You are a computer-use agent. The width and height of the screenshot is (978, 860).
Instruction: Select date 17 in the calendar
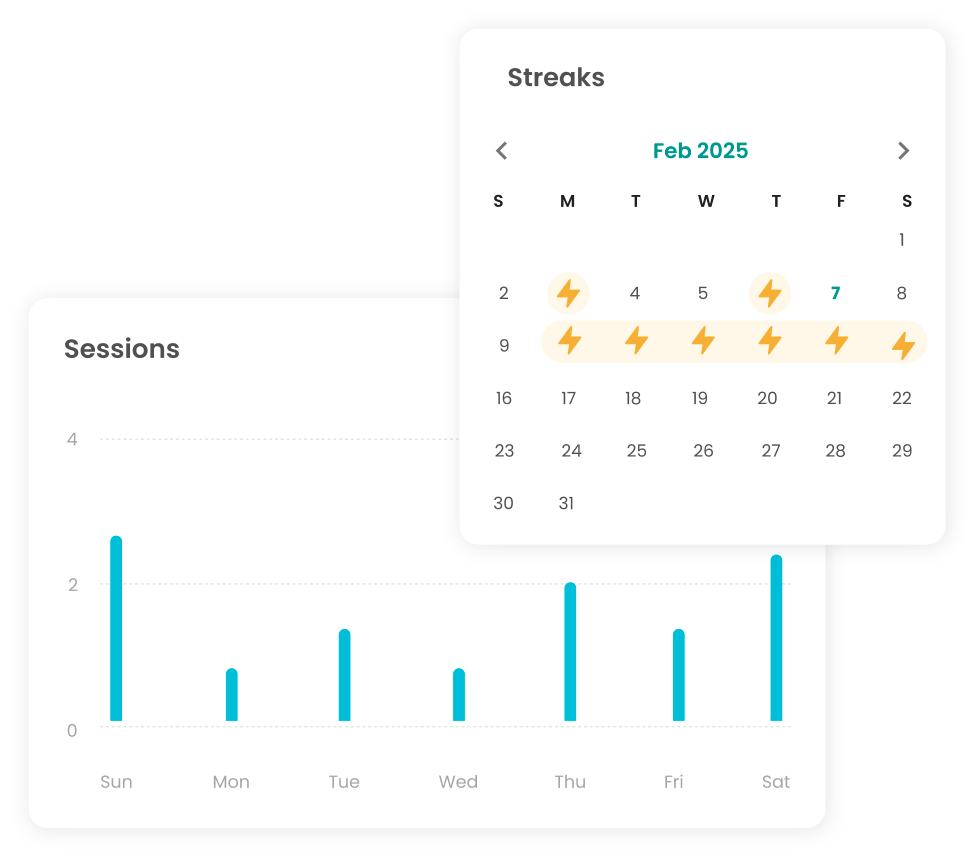568,398
